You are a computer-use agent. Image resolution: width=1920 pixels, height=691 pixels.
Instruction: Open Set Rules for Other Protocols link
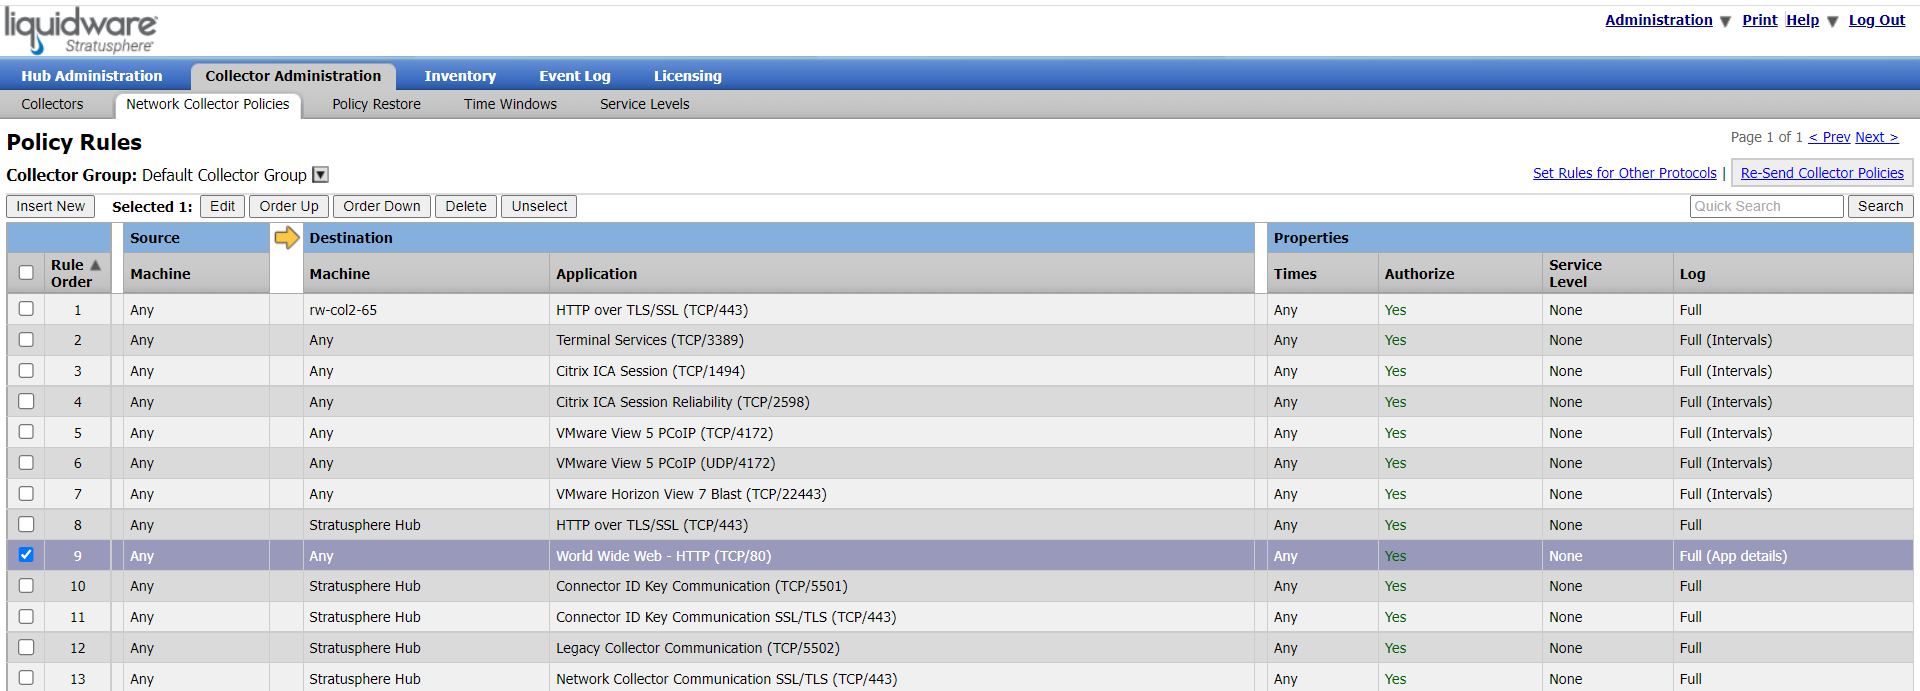(1625, 173)
